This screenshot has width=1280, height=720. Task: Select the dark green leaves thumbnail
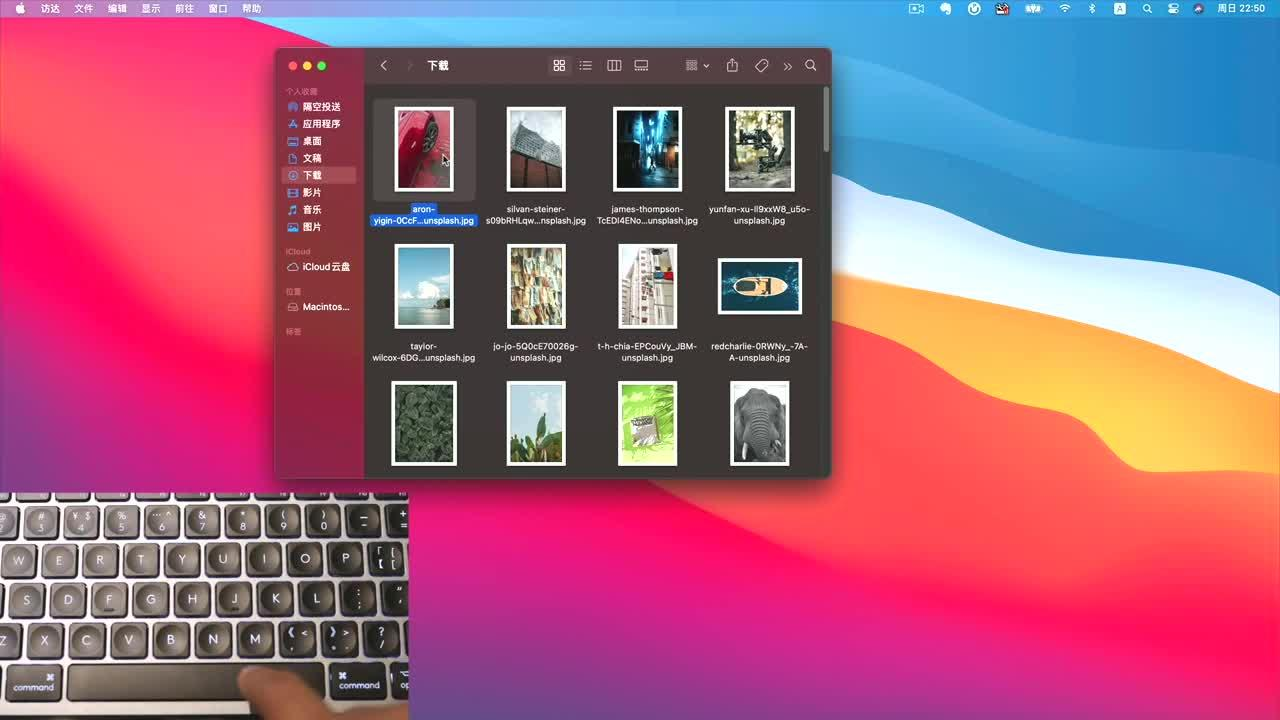tap(424, 423)
